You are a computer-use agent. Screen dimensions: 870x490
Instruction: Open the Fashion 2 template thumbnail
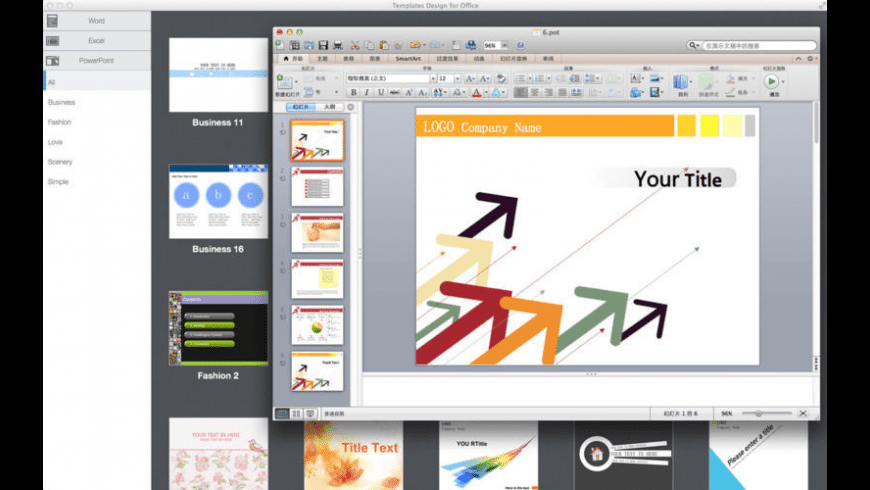click(x=218, y=329)
